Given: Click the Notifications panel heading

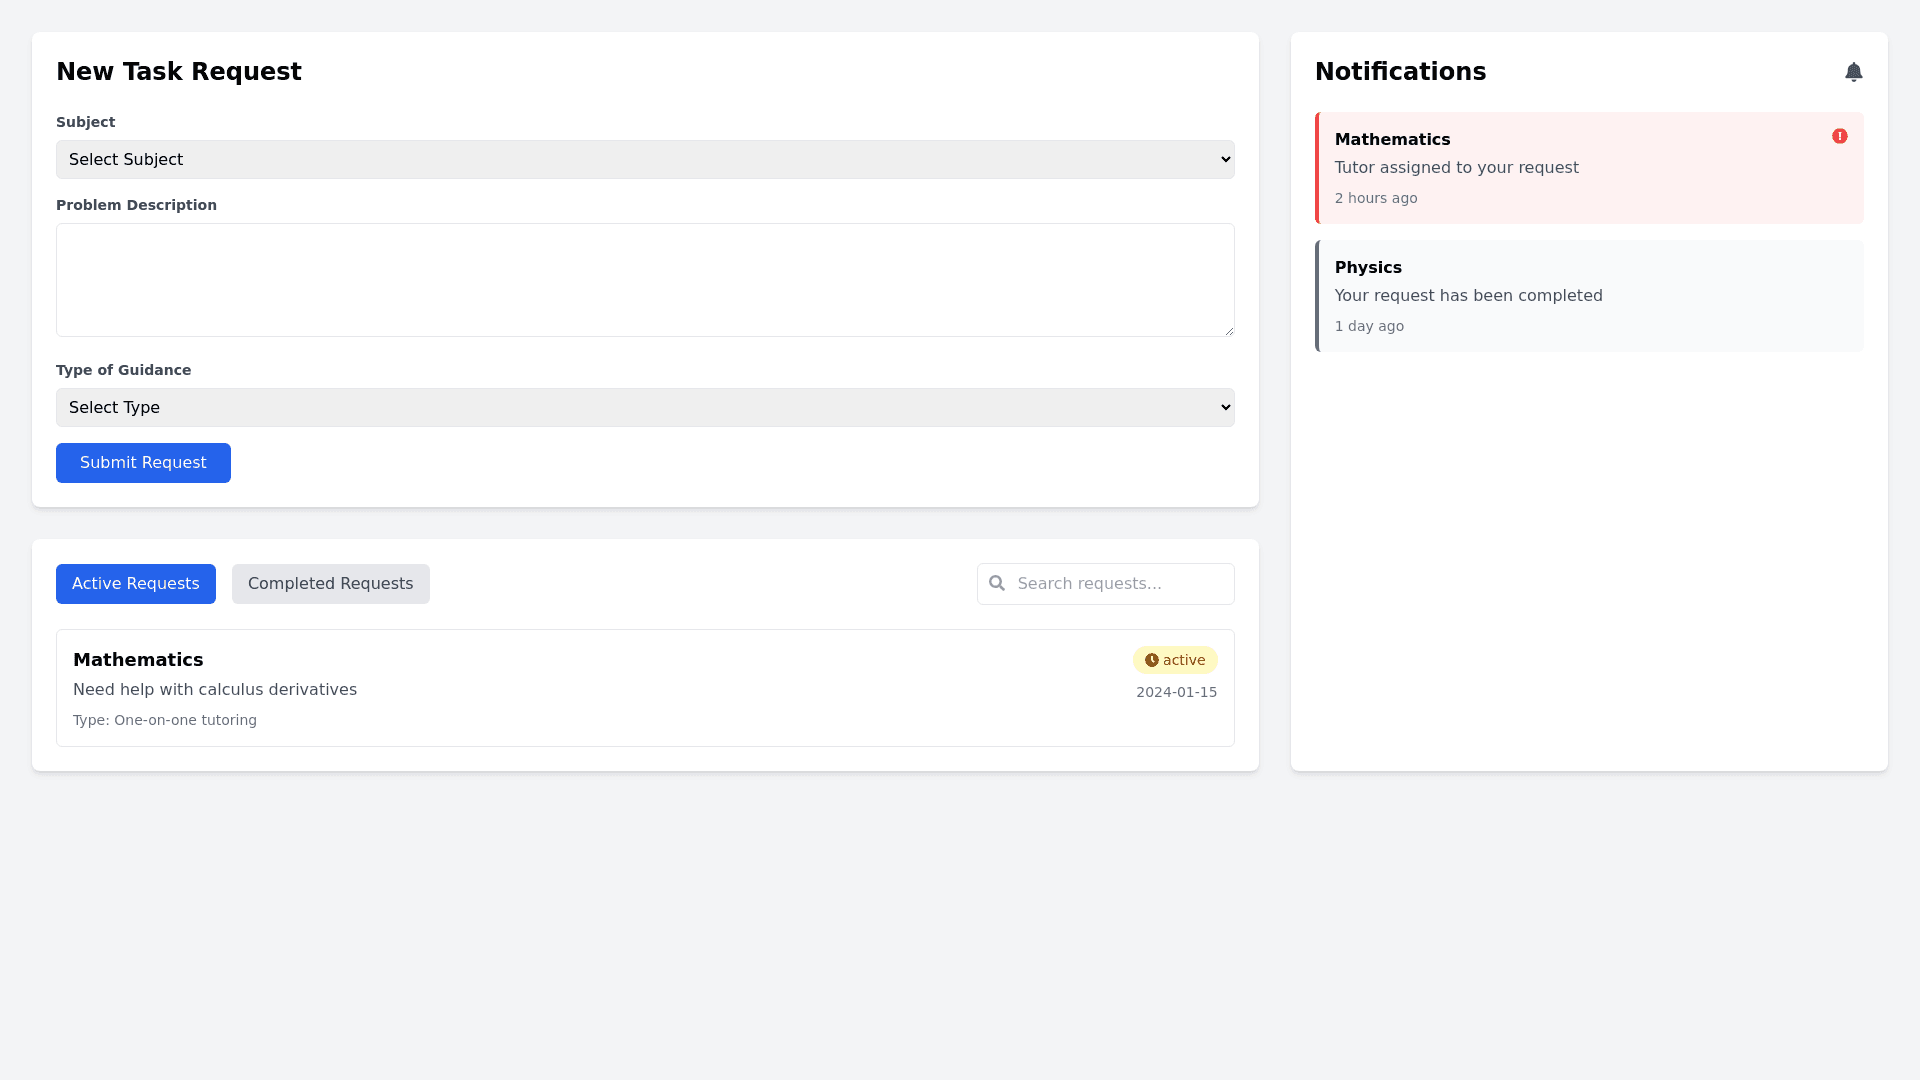Looking at the screenshot, I should click(1400, 72).
